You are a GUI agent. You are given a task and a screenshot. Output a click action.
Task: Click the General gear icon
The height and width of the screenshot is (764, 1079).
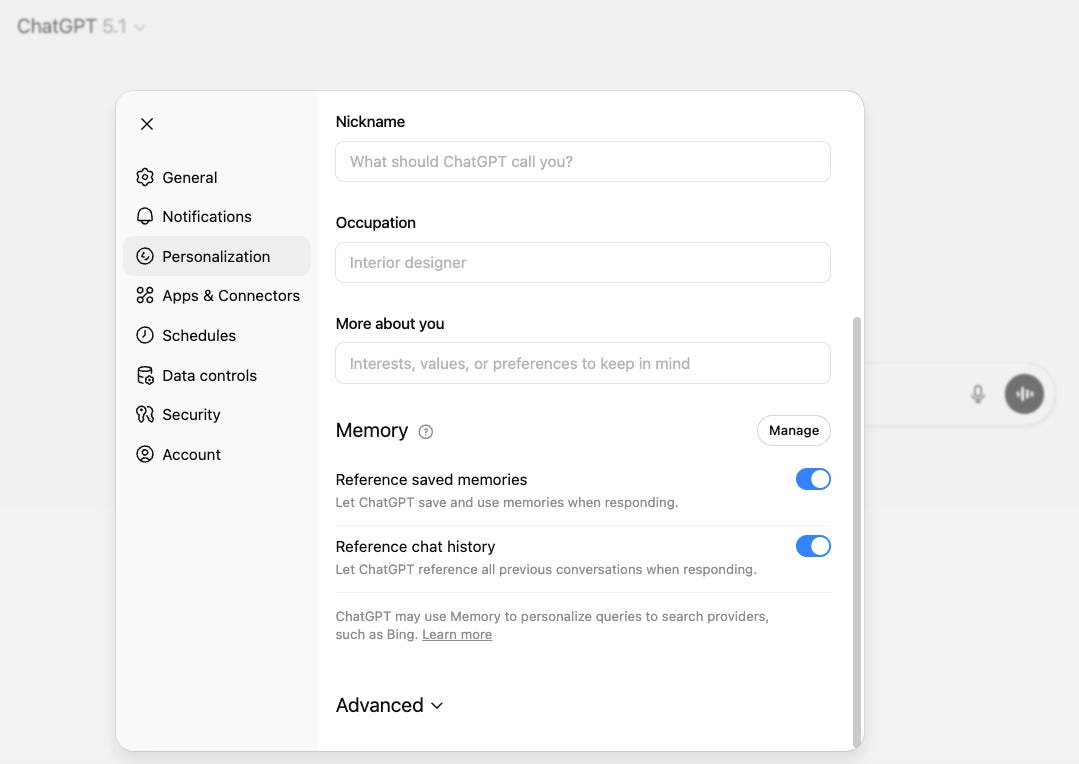click(x=145, y=177)
